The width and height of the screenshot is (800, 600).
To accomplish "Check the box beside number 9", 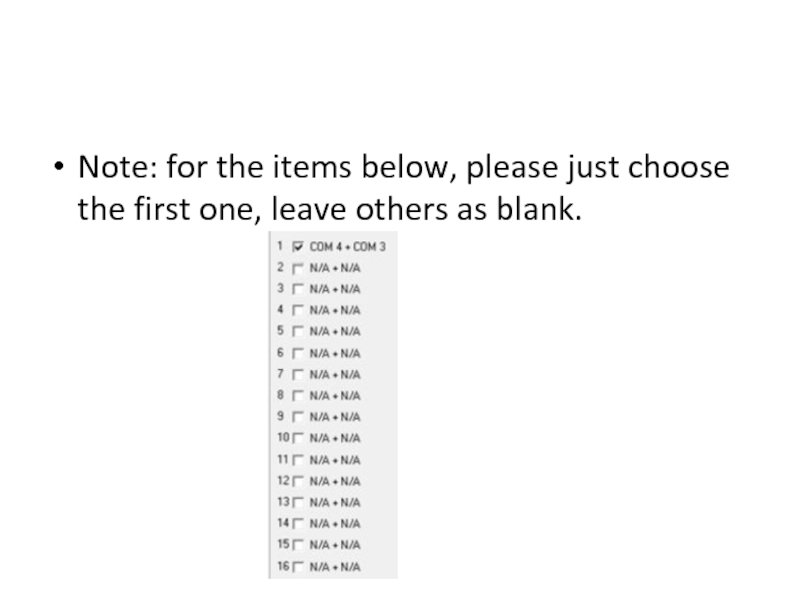I will click(297, 417).
